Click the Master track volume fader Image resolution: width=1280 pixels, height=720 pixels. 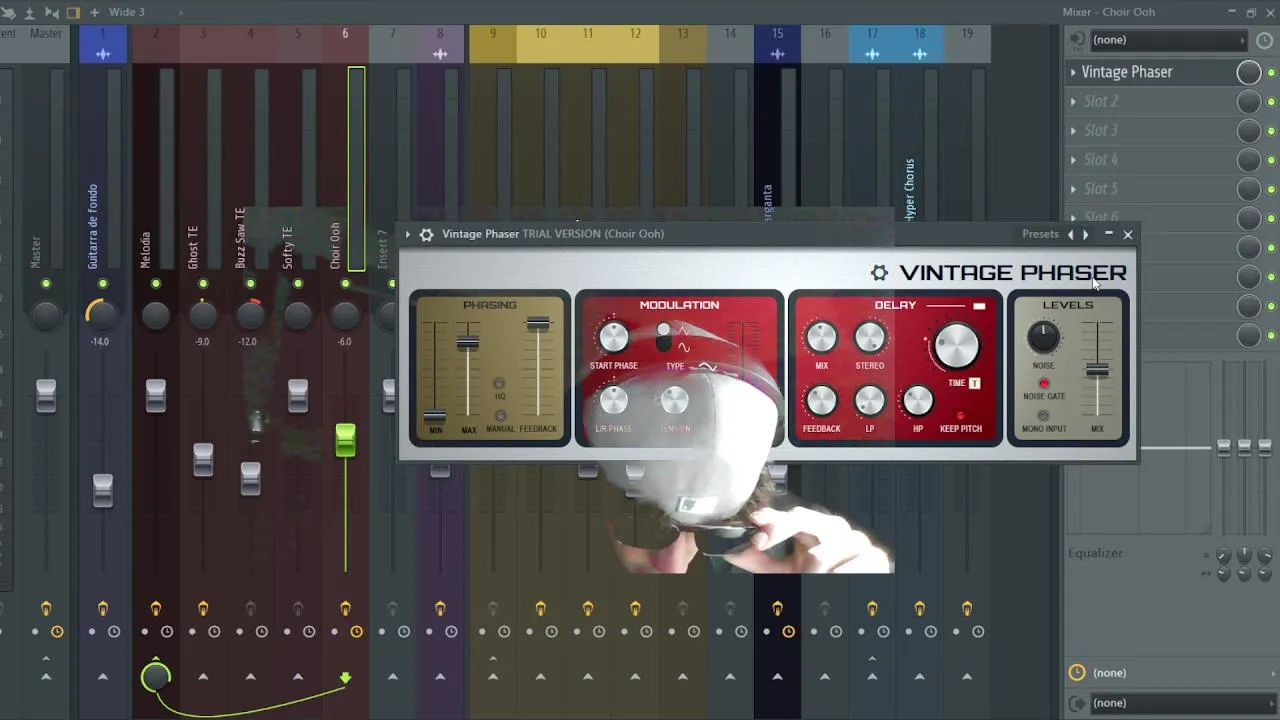coord(45,396)
